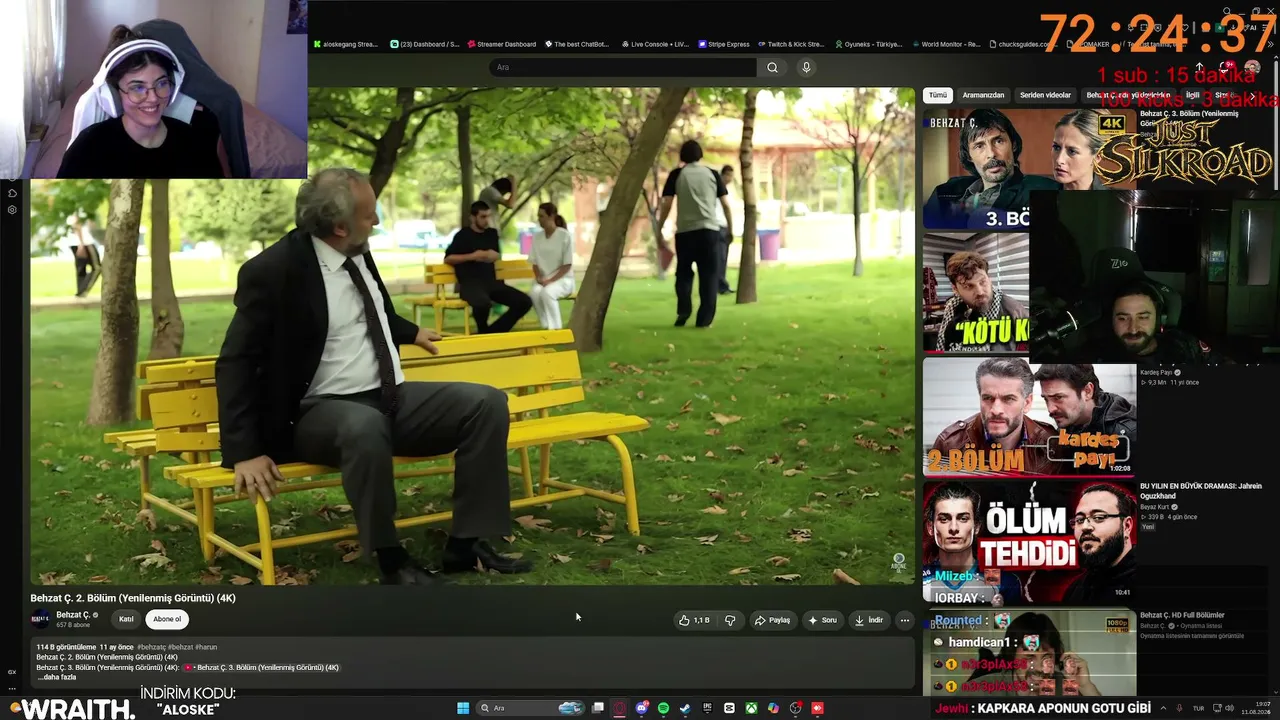The image size is (1280, 720).
Task: Select the 'Tümü' filter chip
Action: click(937, 95)
